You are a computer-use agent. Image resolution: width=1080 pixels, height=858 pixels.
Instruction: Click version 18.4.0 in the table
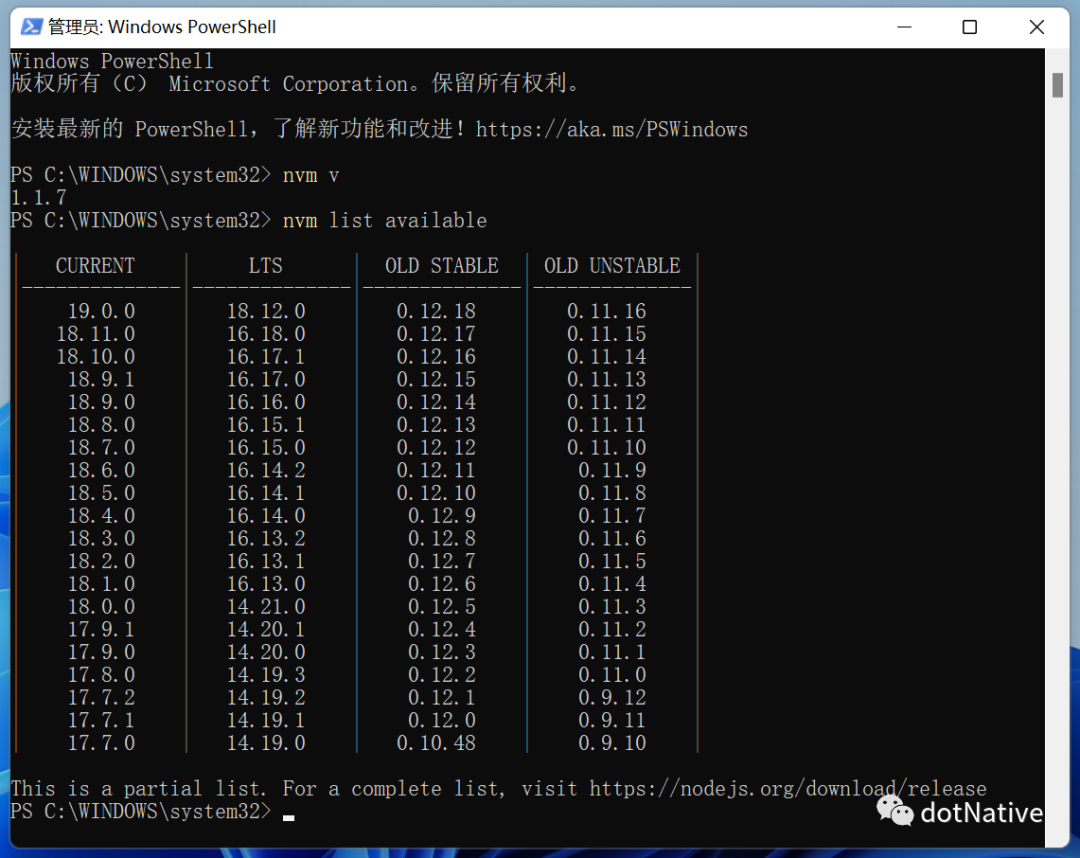101,516
